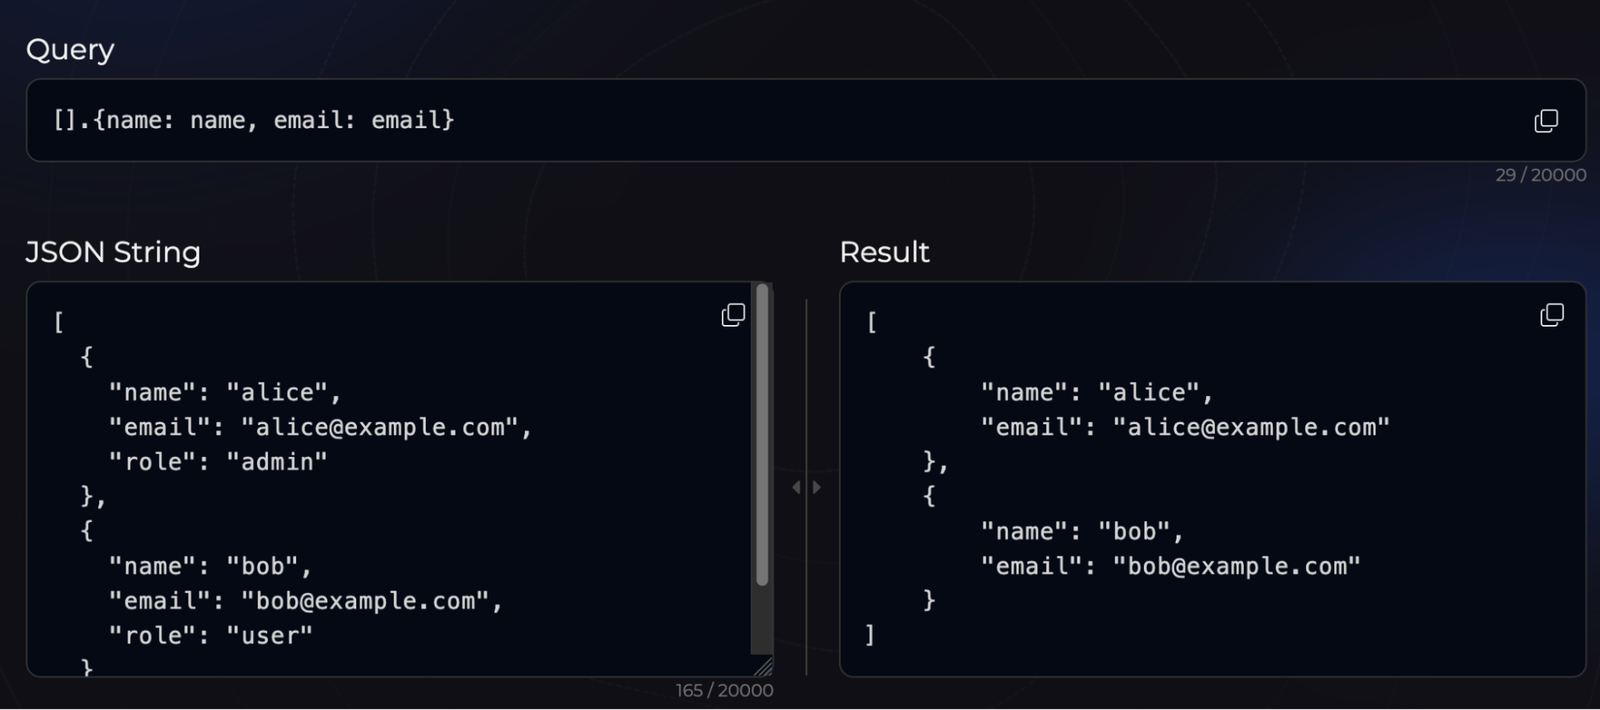Copy the Result output to clipboard

(x=1552, y=315)
